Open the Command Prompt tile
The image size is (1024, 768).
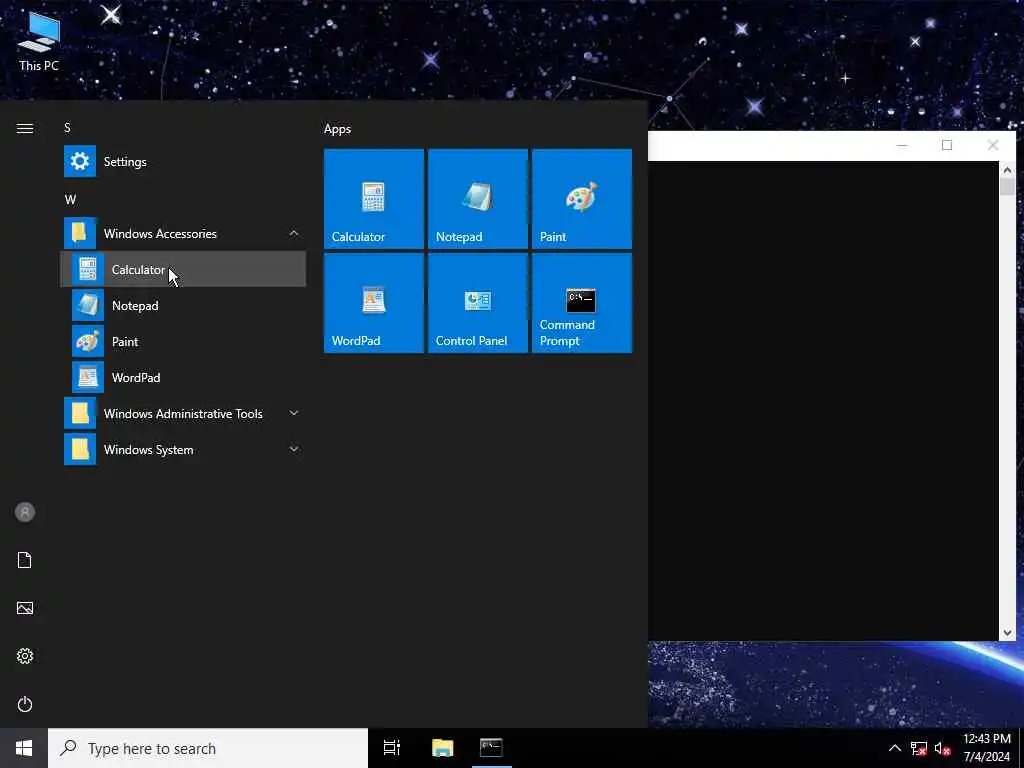click(582, 303)
